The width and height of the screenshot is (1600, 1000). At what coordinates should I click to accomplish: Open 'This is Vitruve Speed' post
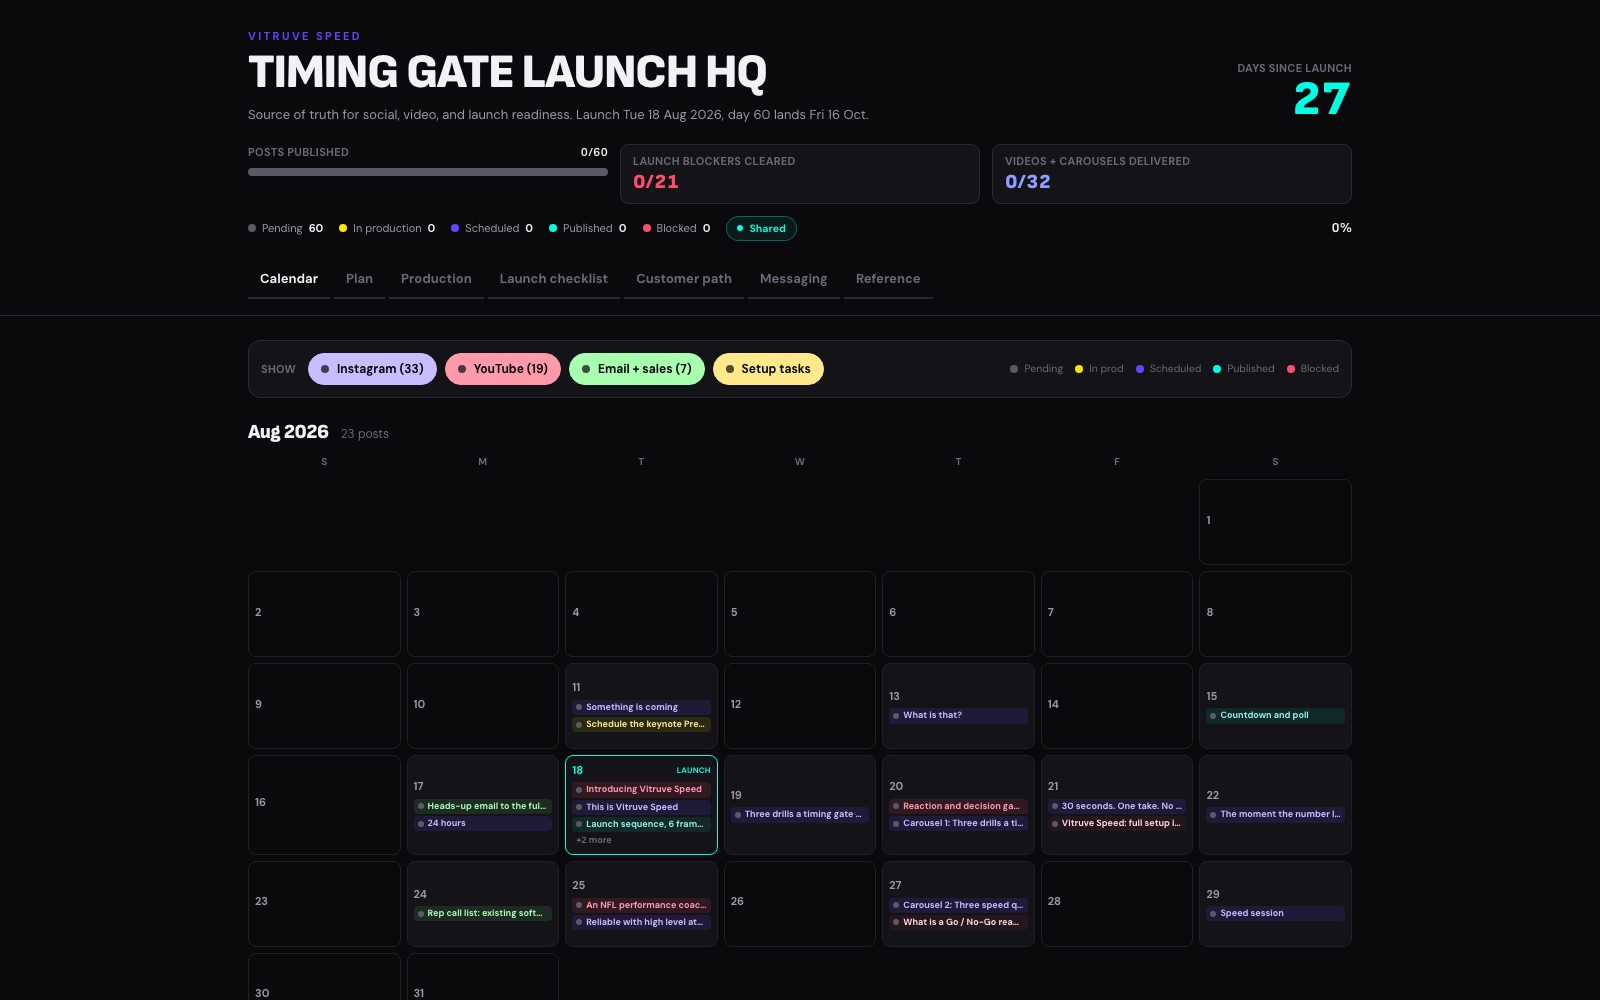641,807
